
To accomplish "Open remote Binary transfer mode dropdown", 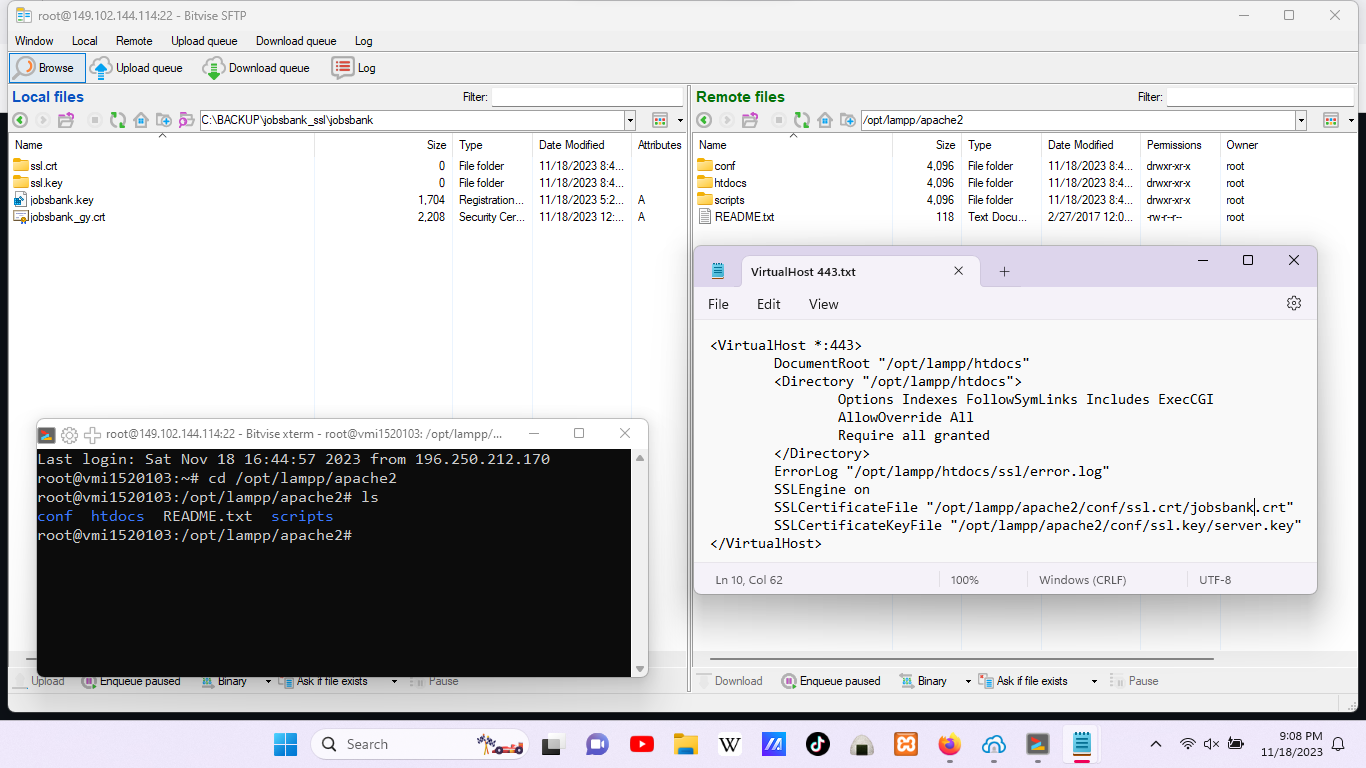I will tap(968, 681).
